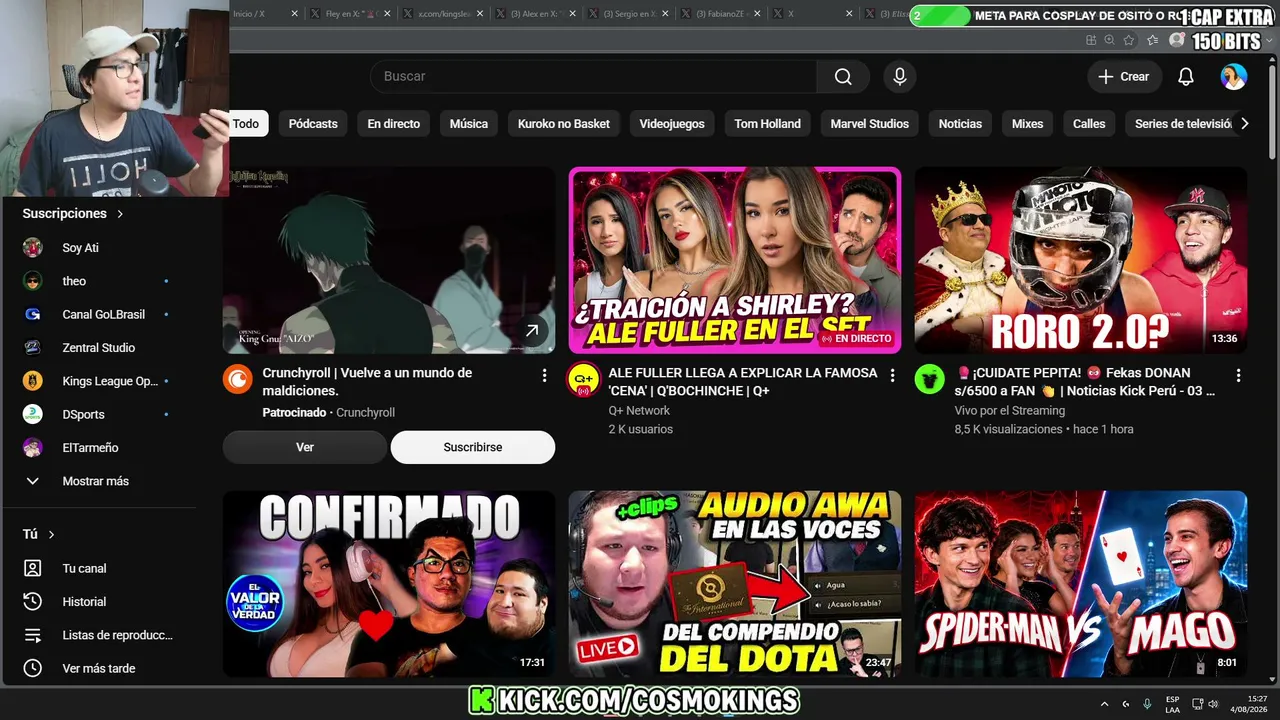Switch to the 'Fley en X' browser tab
The height and width of the screenshot is (720, 1280).
click(x=349, y=14)
